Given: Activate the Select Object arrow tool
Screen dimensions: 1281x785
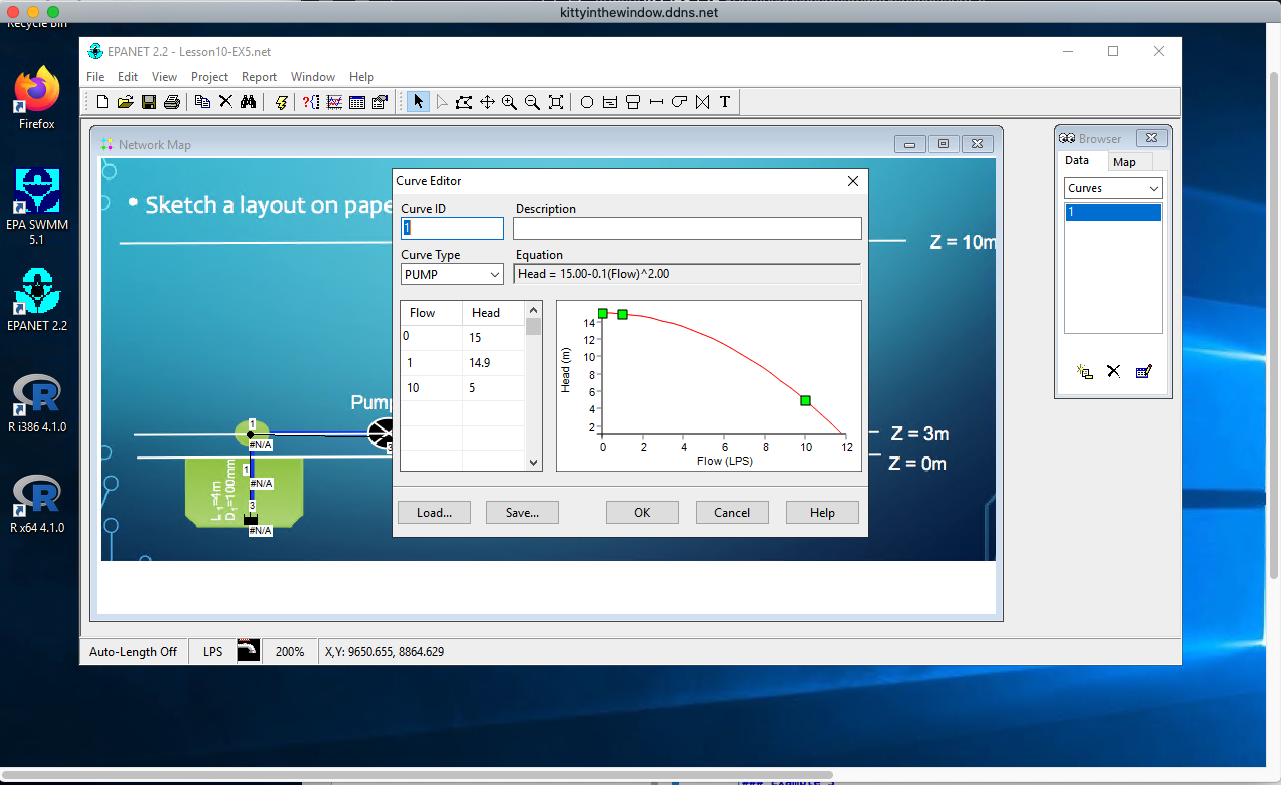Looking at the screenshot, I should coord(418,102).
